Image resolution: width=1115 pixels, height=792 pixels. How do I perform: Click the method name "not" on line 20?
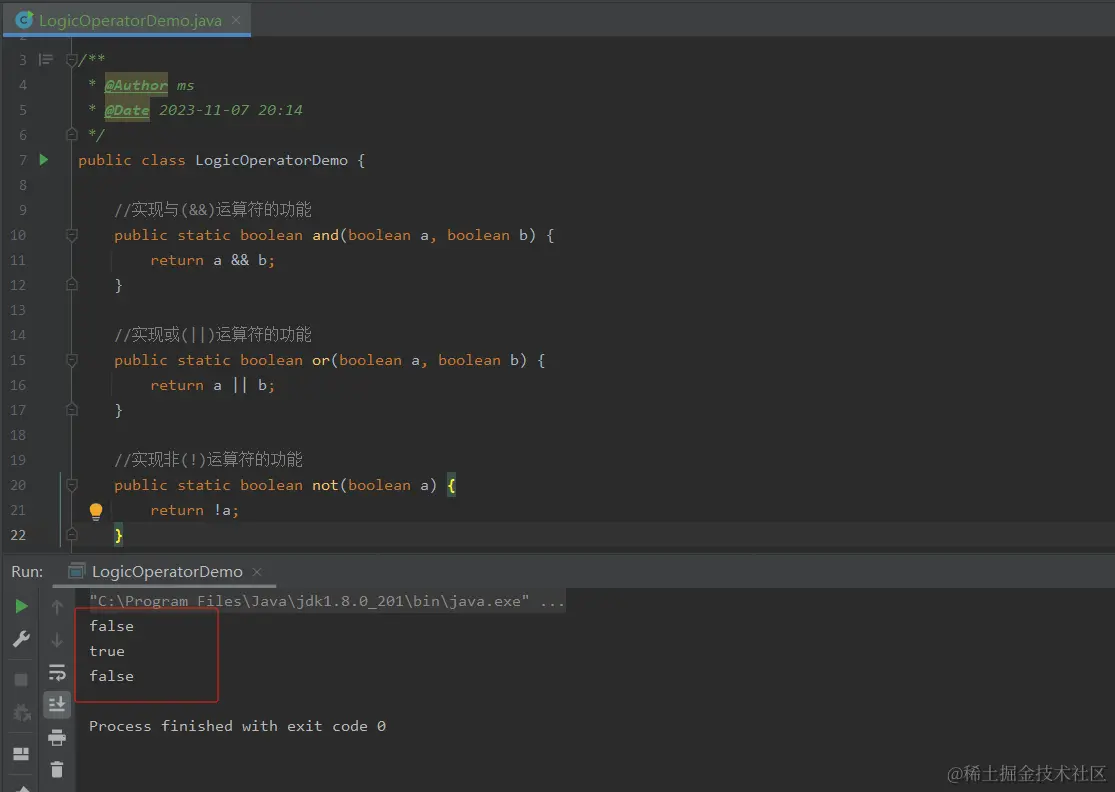tap(325, 485)
